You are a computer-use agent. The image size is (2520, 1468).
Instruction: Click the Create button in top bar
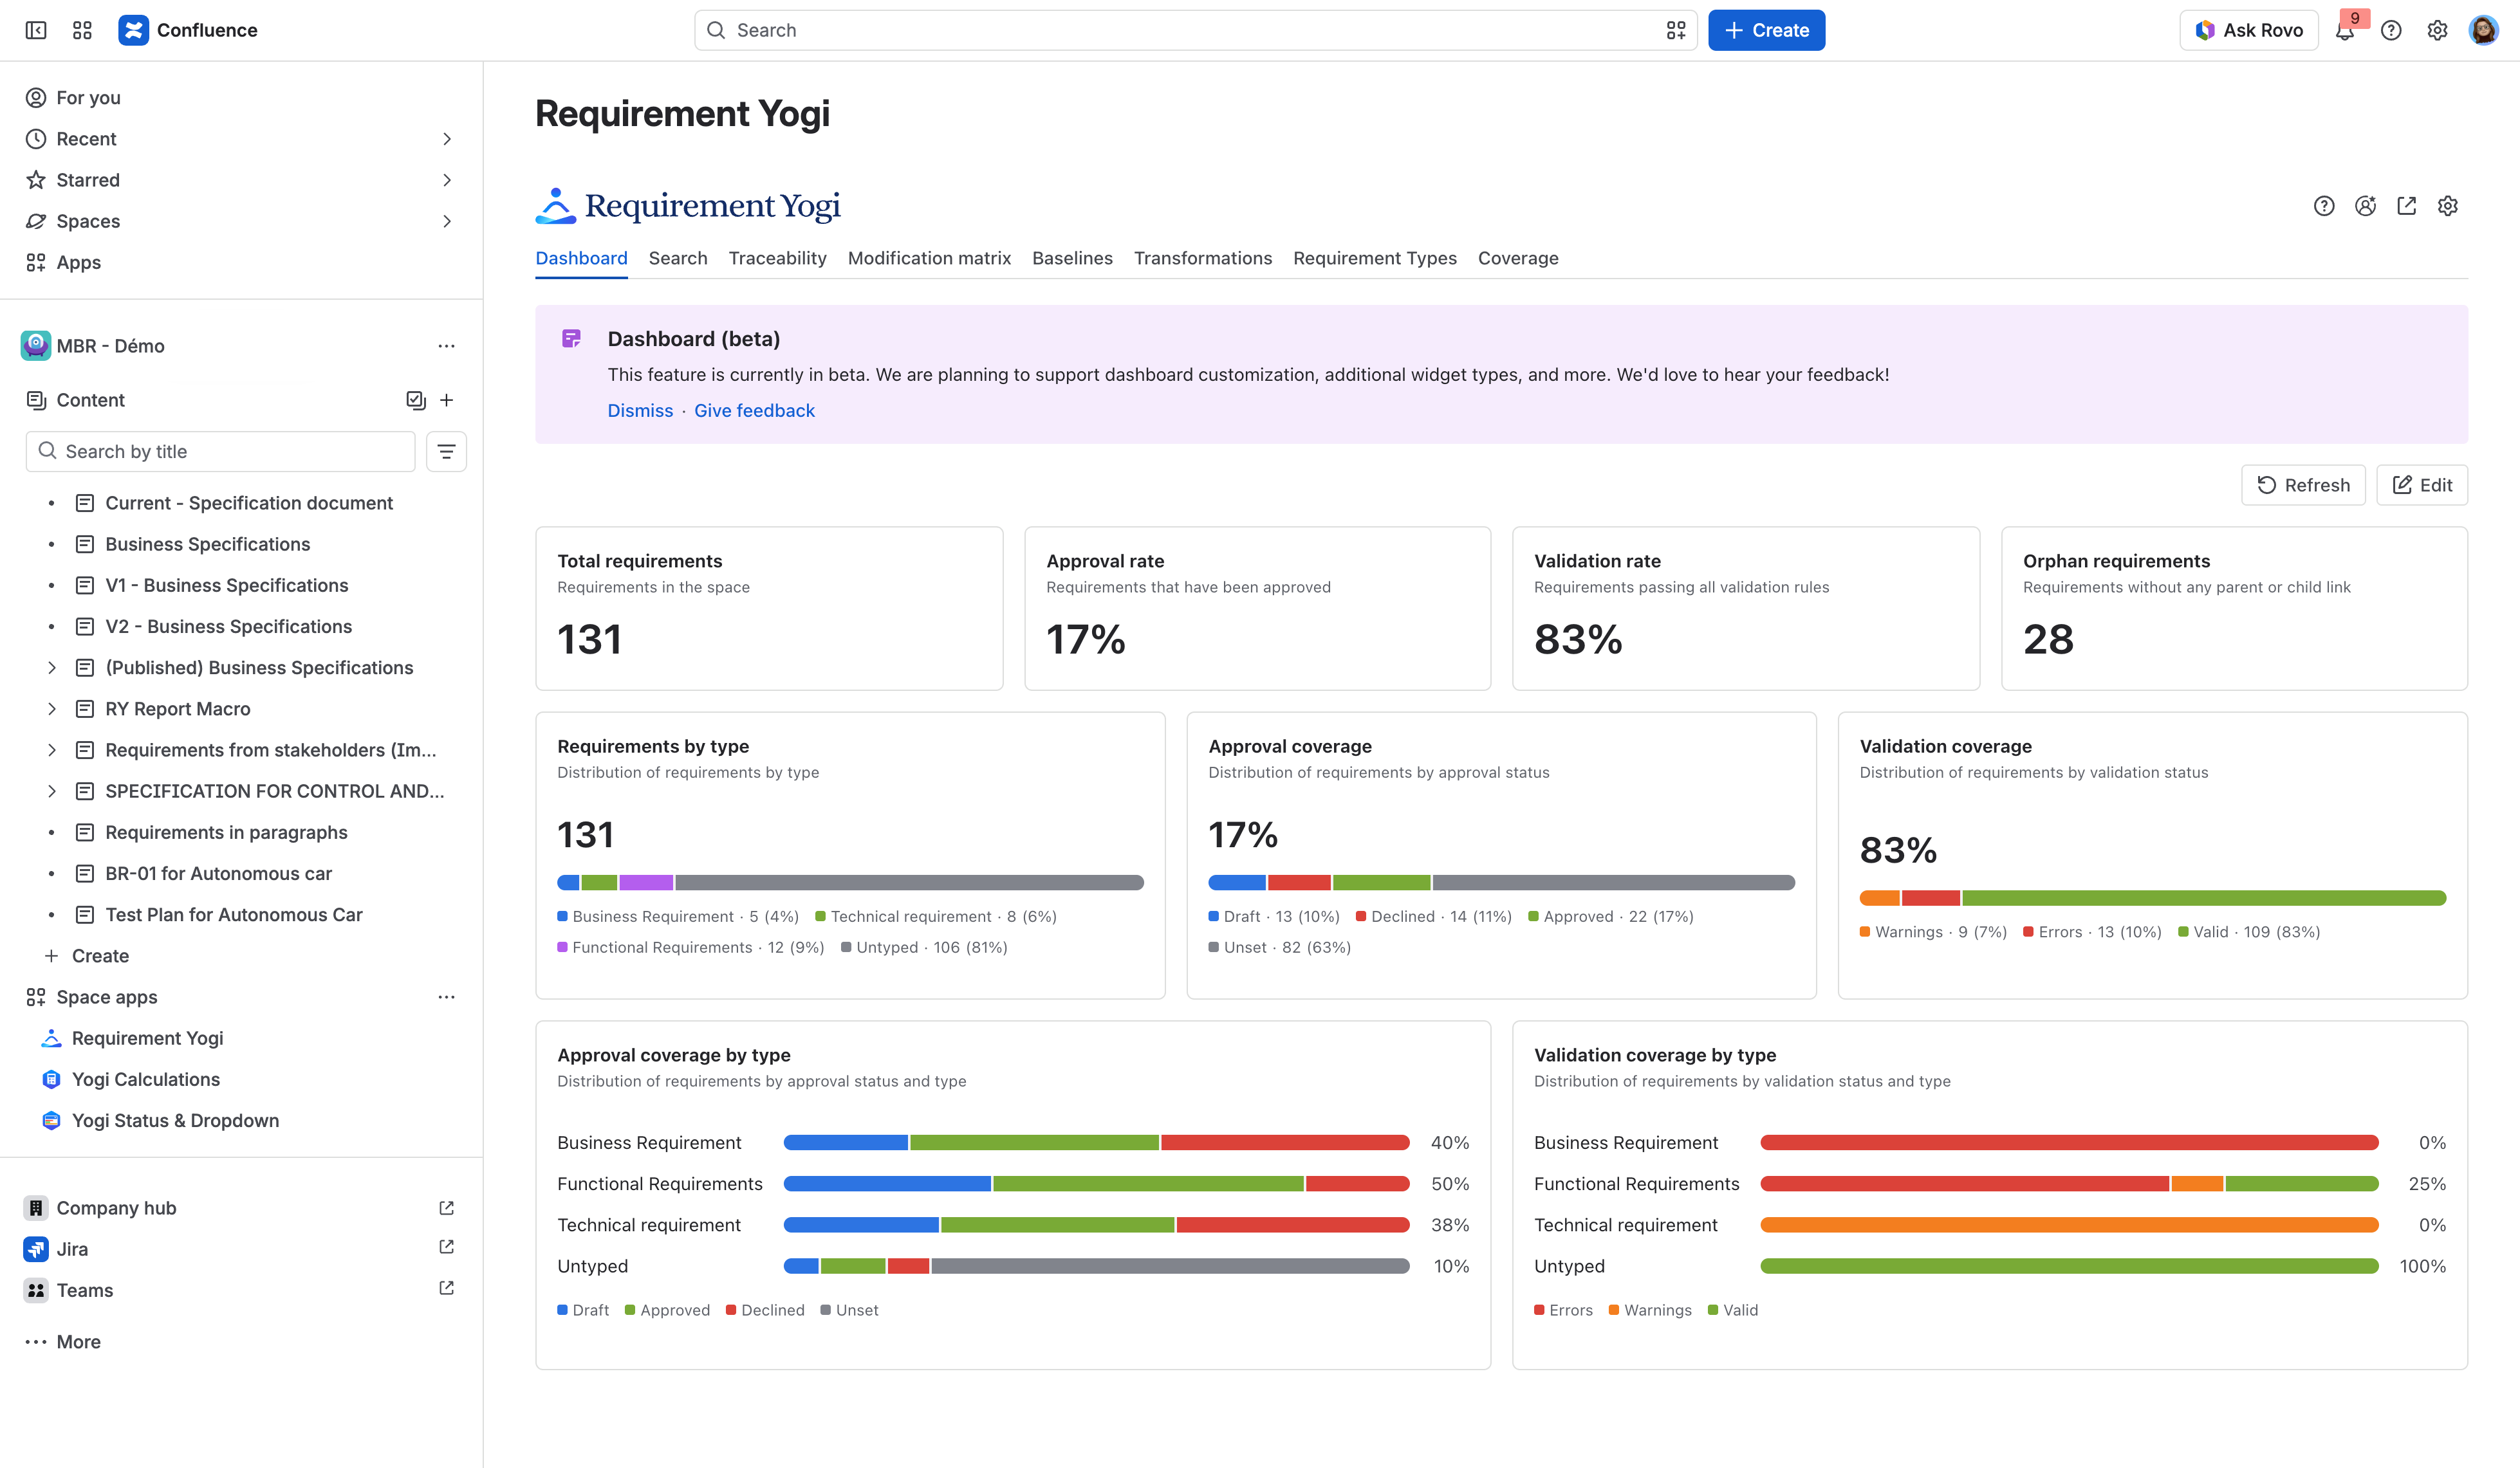pos(1766,30)
